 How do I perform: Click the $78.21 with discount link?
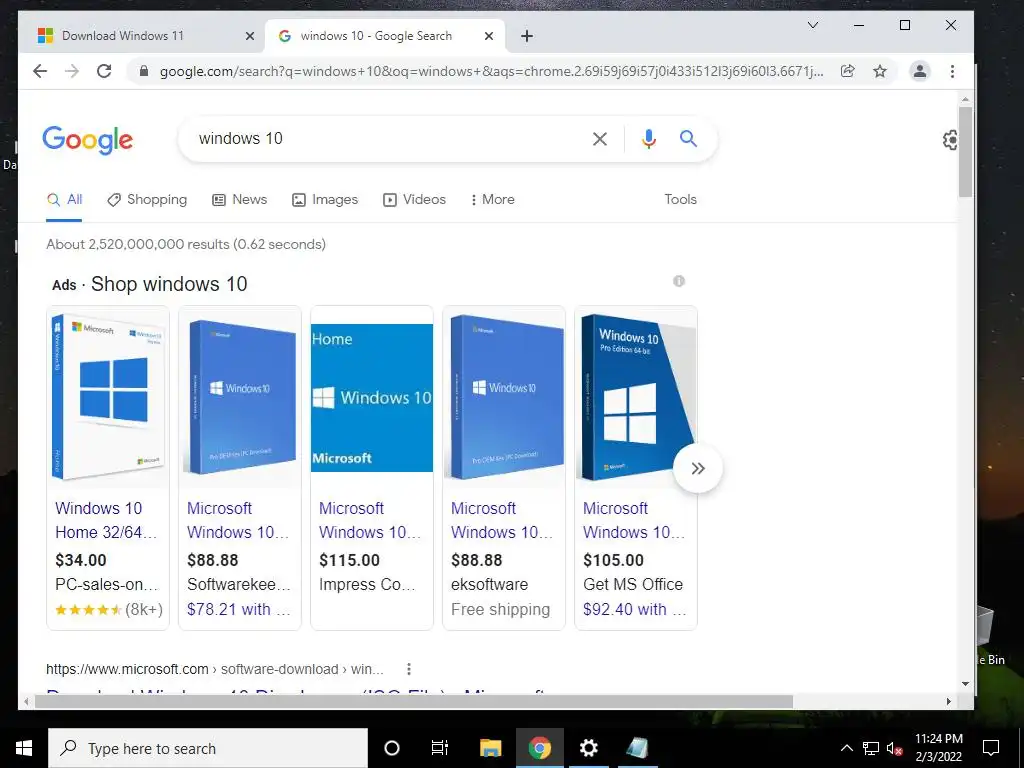coord(238,609)
